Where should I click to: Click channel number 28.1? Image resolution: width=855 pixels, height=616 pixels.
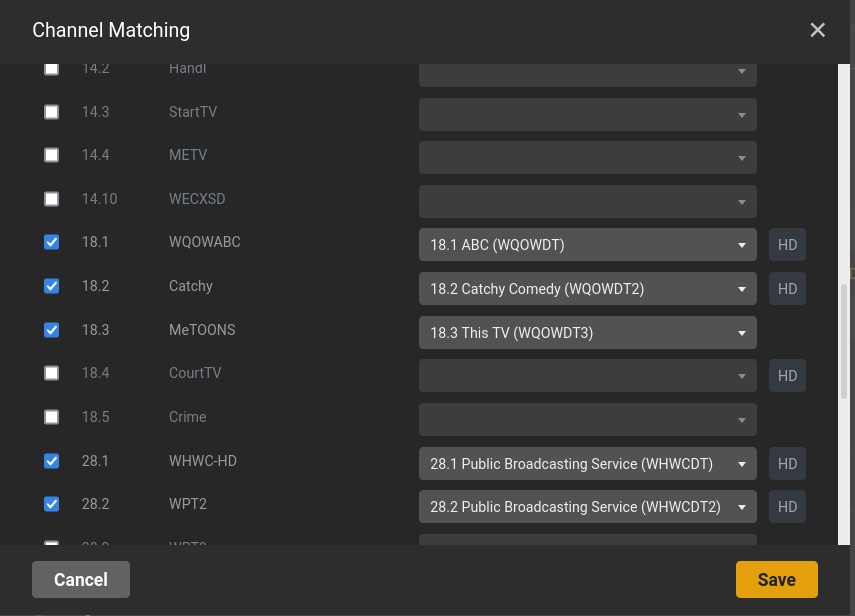point(95,461)
